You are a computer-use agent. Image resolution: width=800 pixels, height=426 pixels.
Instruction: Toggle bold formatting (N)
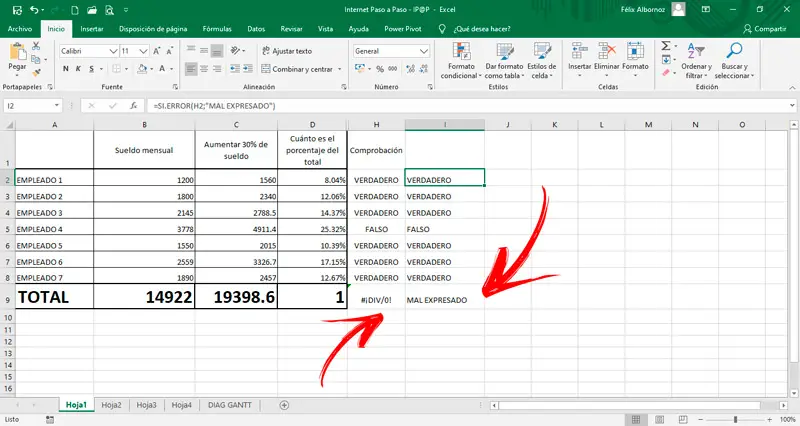65,69
